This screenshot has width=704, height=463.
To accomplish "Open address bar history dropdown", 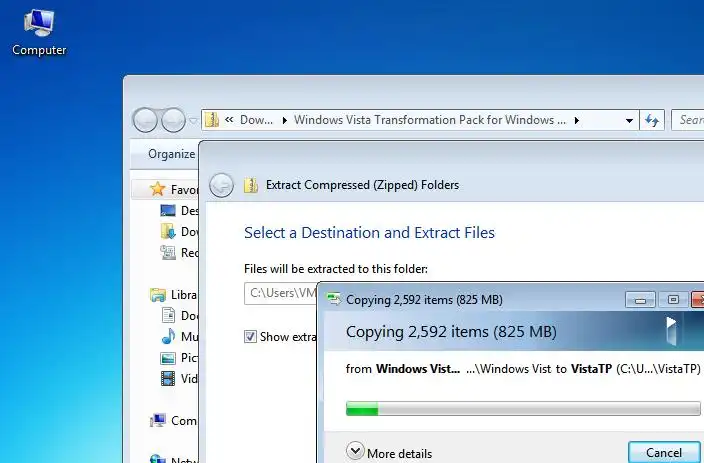I will tap(629, 120).
